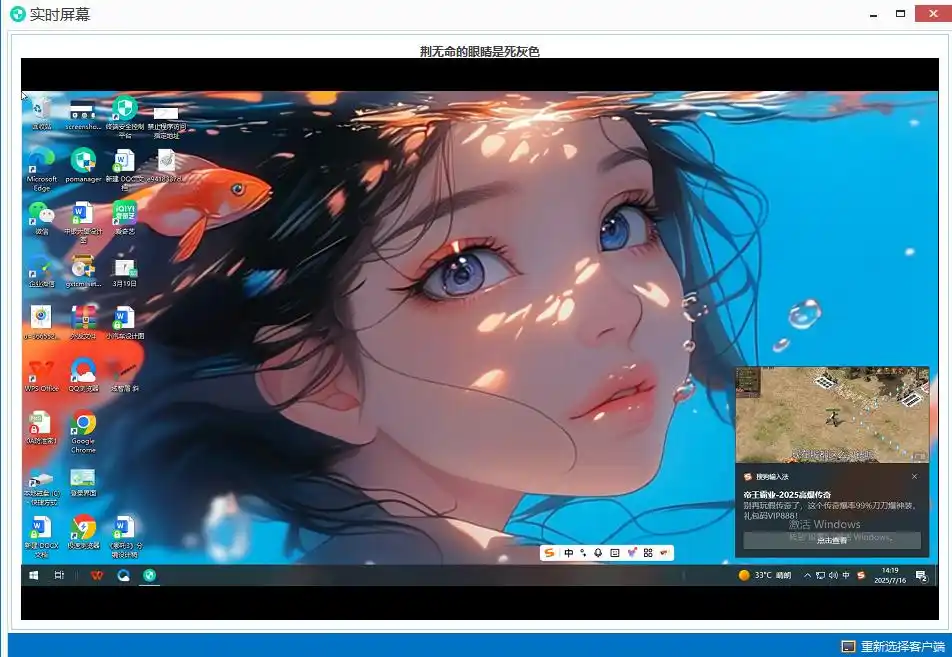
Task: Launch the WPS Office desktop shortcut
Action: 41,375
